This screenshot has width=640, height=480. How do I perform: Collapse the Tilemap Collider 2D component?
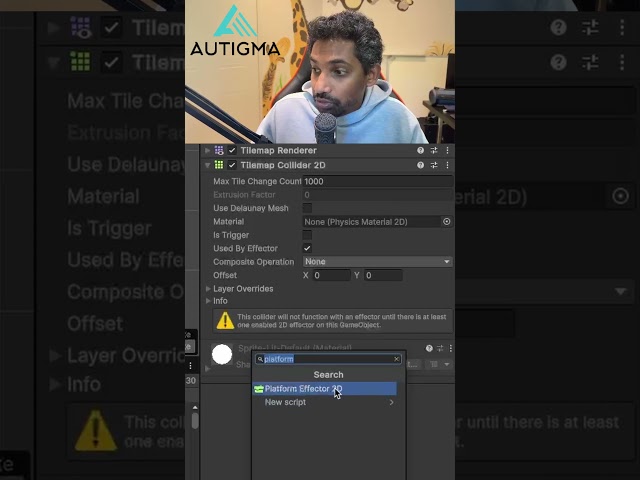pyautogui.click(x=207, y=165)
